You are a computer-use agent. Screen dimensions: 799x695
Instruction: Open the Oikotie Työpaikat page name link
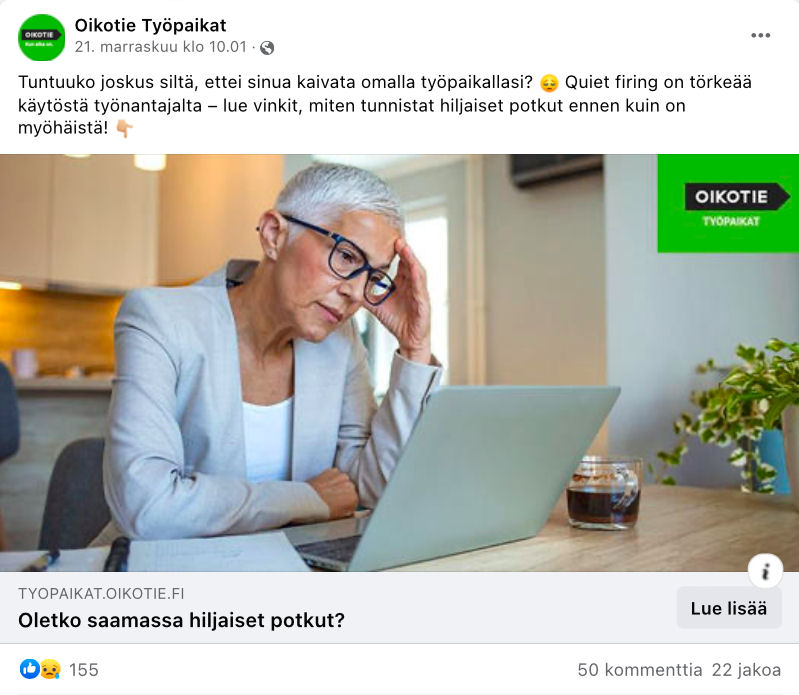(x=150, y=25)
